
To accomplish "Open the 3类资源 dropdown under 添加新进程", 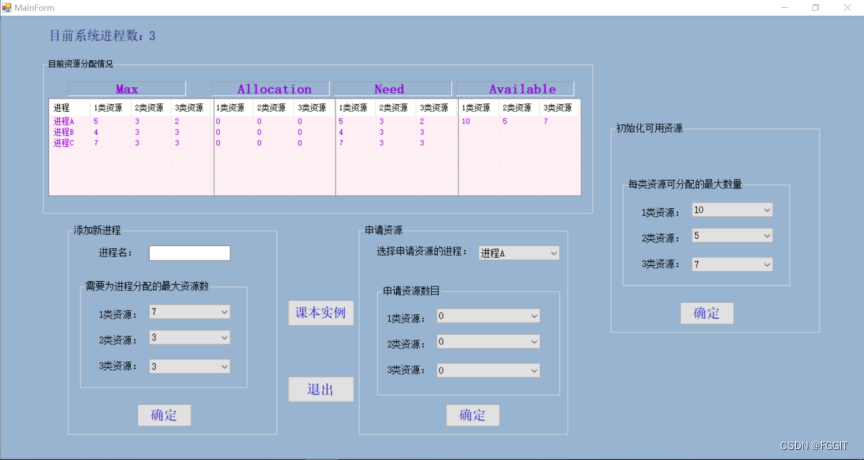I will [x=190, y=366].
